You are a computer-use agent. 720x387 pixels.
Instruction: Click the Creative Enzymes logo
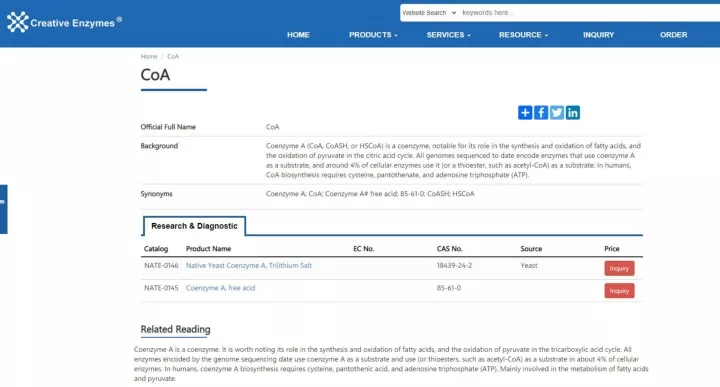pyautogui.click(x=64, y=22)
